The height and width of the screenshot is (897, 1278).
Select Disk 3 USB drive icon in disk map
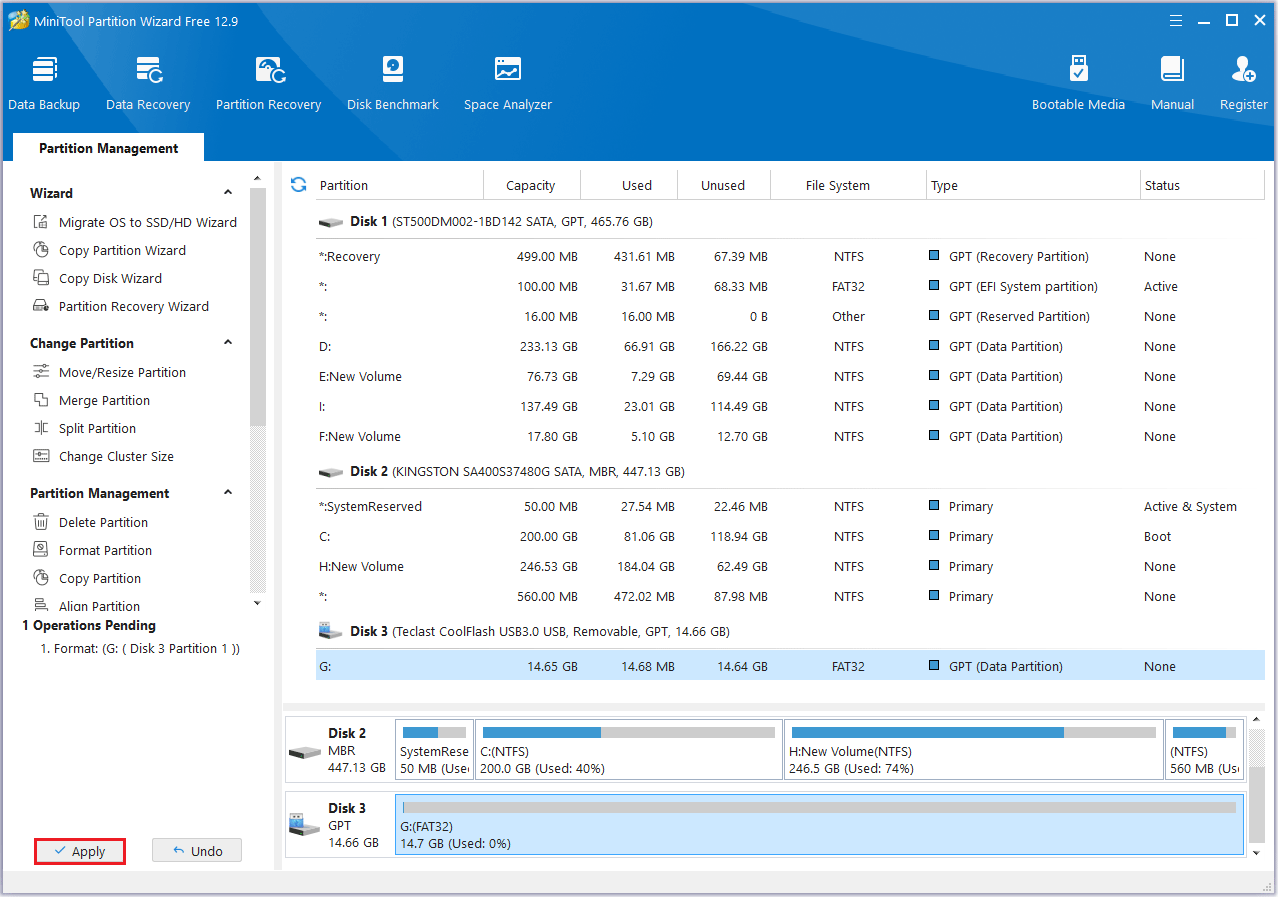[x=304, y=826]
